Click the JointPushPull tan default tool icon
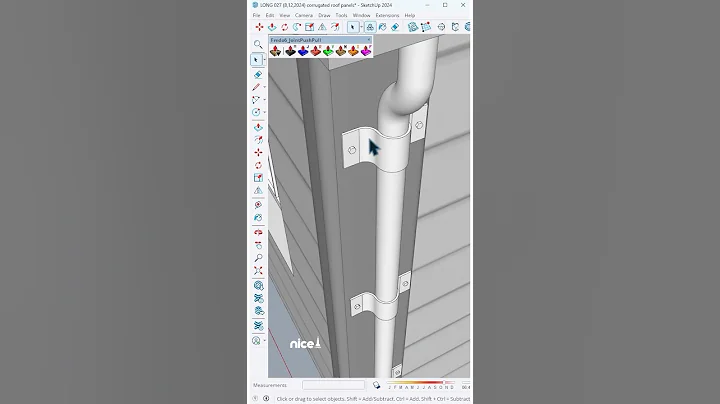The height and width of the screenshot is (404, 720). click(x=276, y=51)
